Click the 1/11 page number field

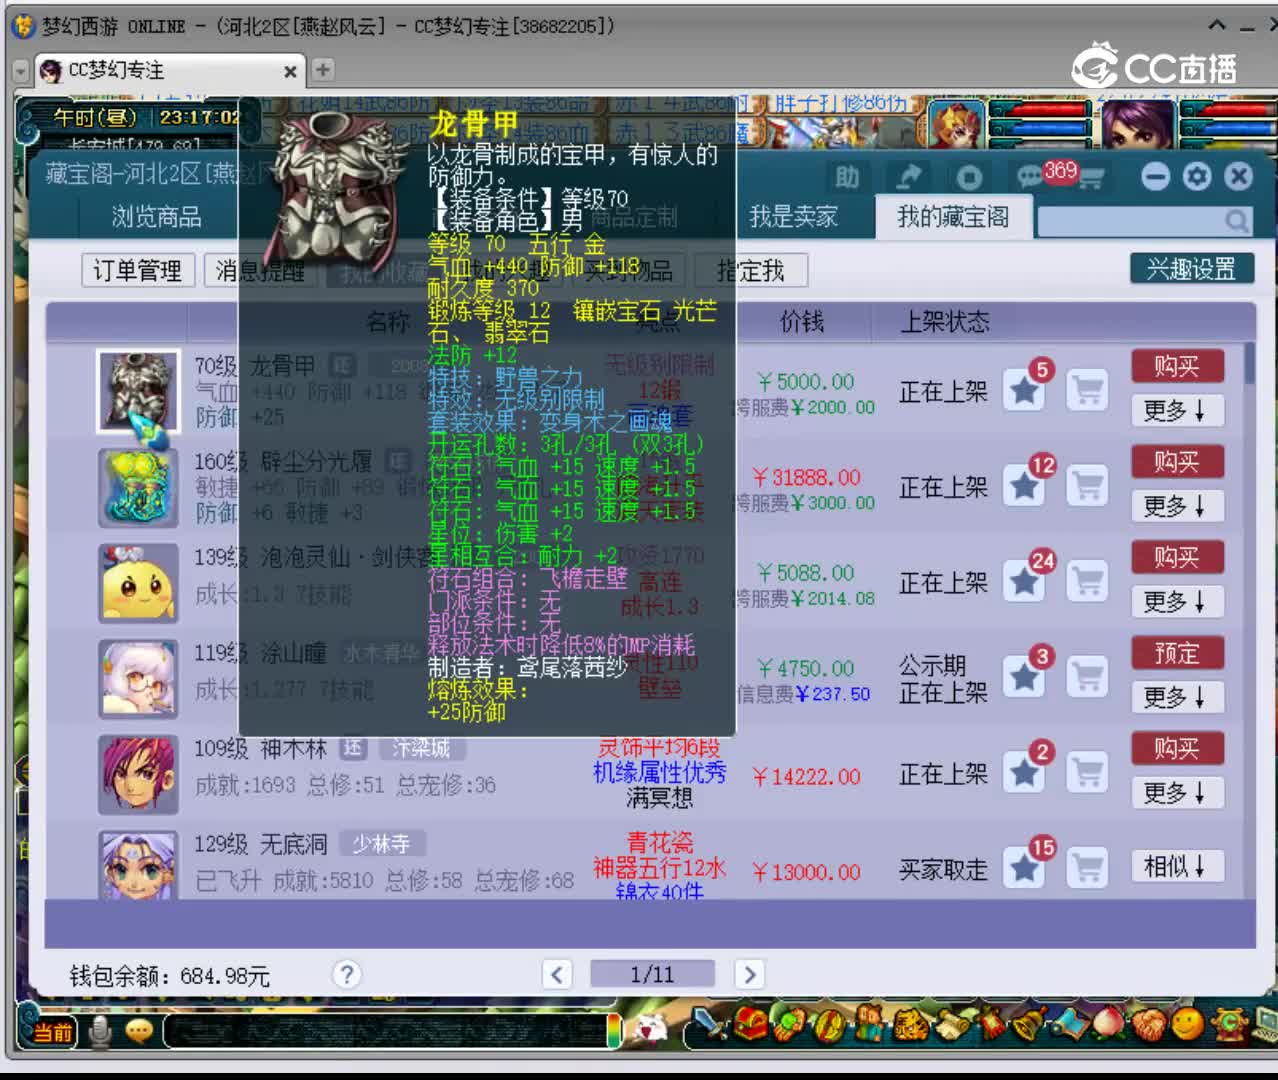click(x=652, y=974)
